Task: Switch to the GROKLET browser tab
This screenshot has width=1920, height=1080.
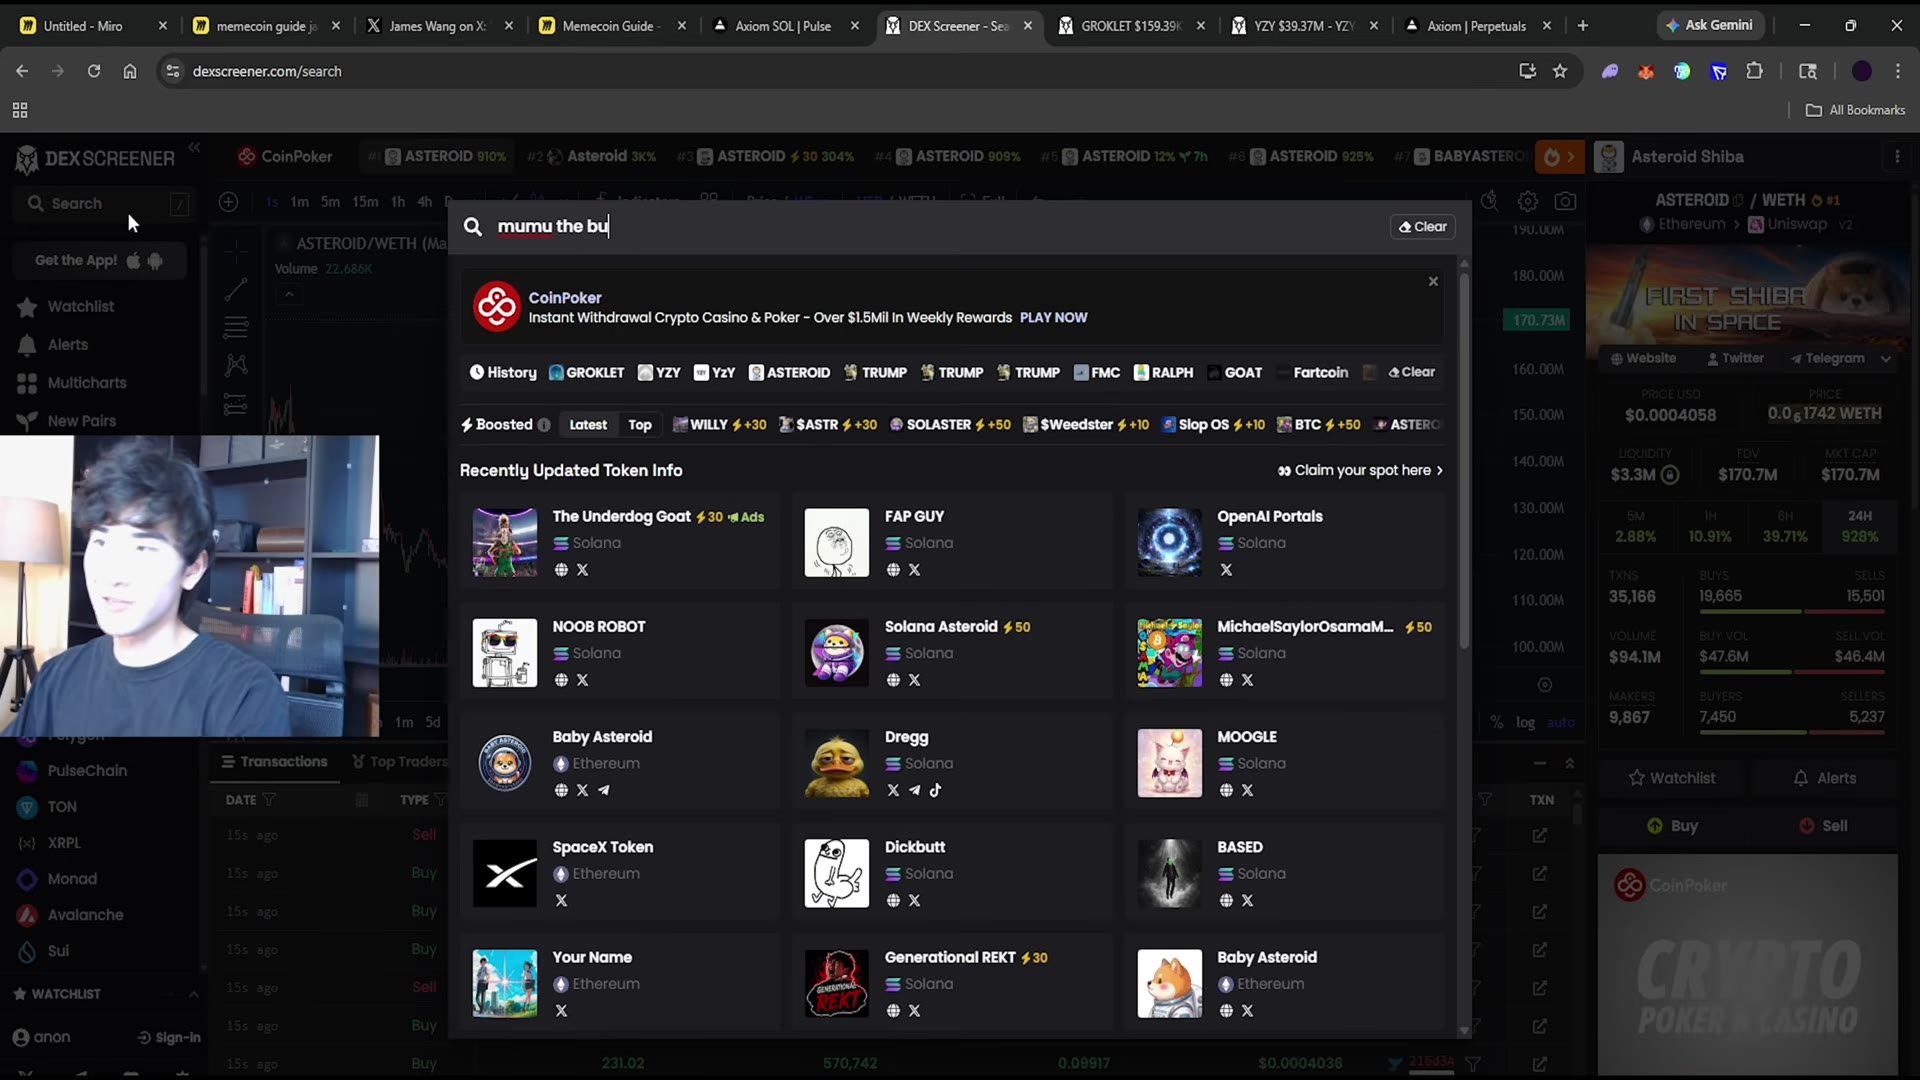Action: (1130, 26)
